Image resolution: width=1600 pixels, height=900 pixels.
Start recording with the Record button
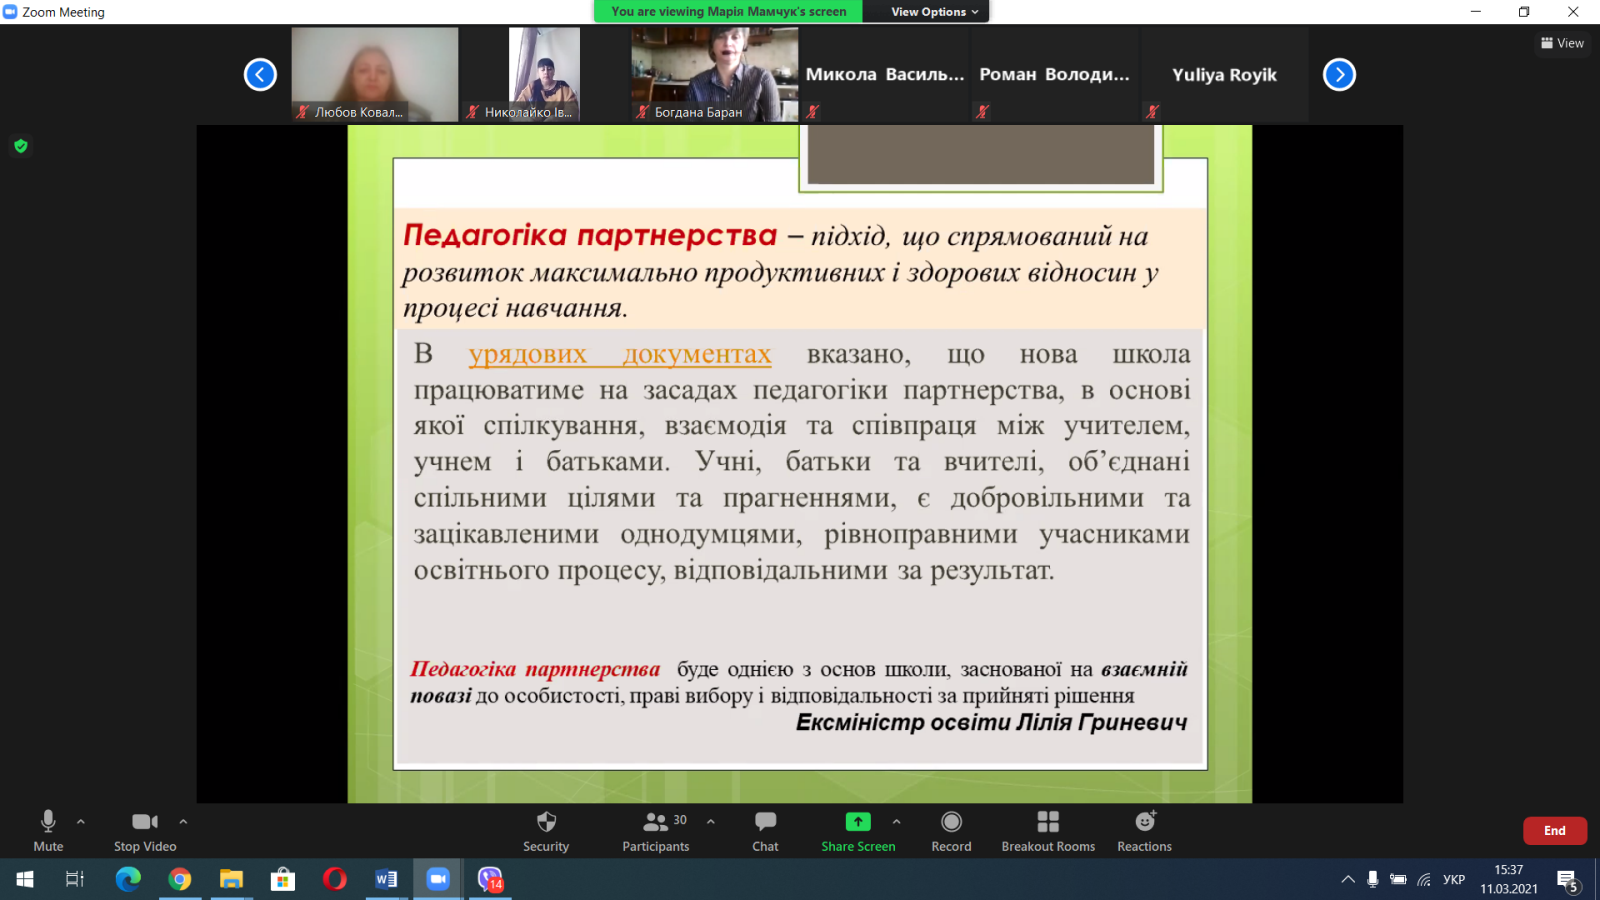pyautogui.click(x=951, y=830)
